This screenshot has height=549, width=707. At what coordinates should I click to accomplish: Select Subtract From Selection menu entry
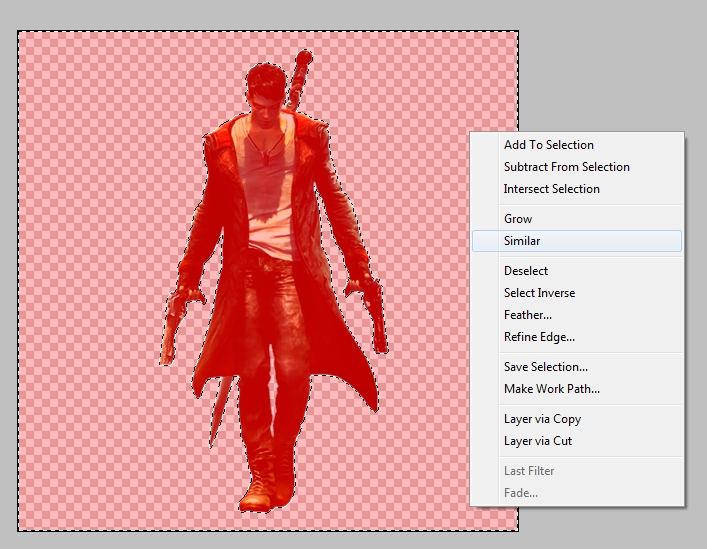point(577,167)
